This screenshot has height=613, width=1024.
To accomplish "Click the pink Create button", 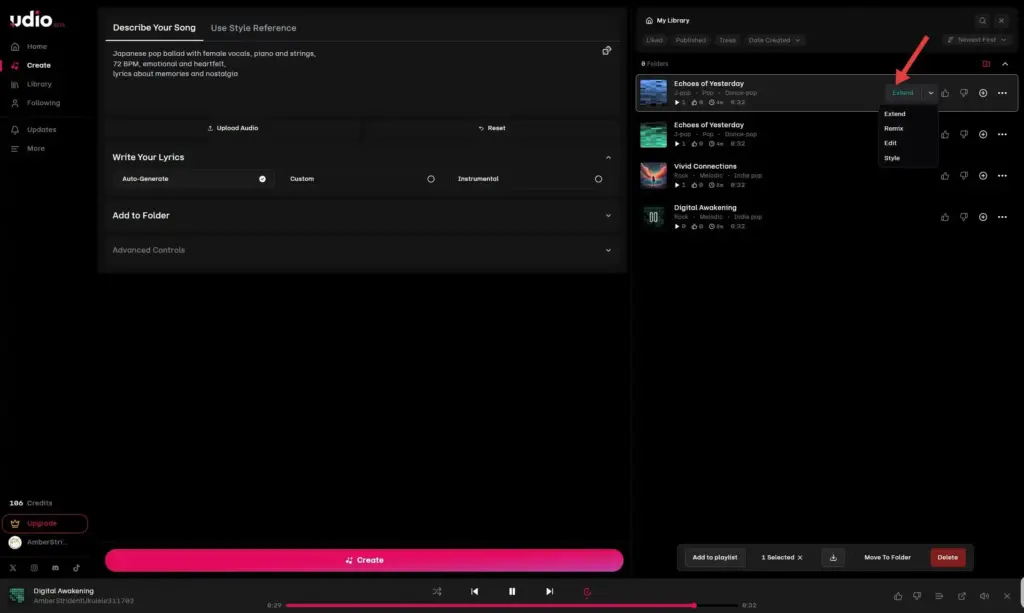I will pyautogui.click(x=364, y=560).
